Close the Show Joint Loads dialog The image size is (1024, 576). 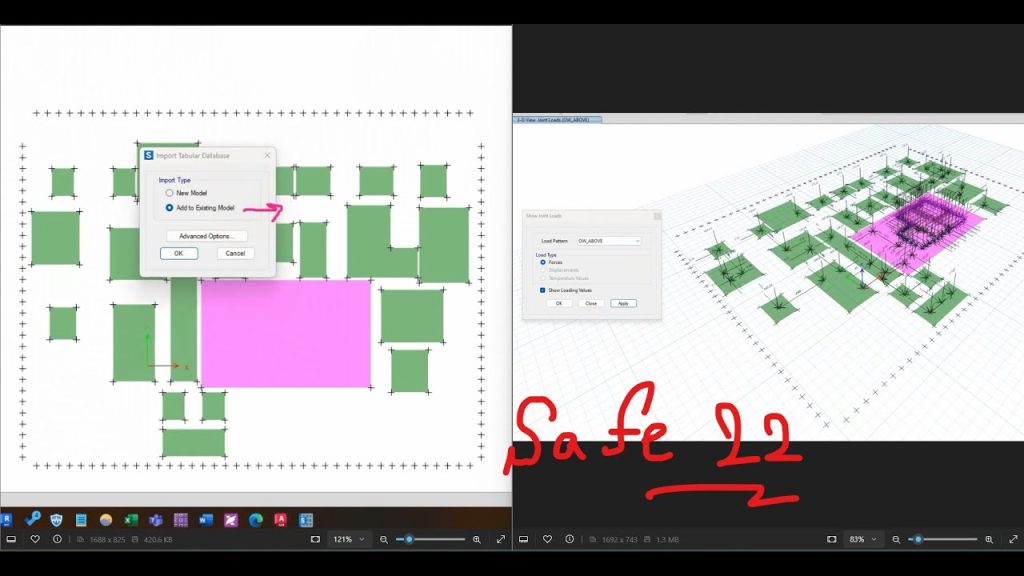[657, 216]
